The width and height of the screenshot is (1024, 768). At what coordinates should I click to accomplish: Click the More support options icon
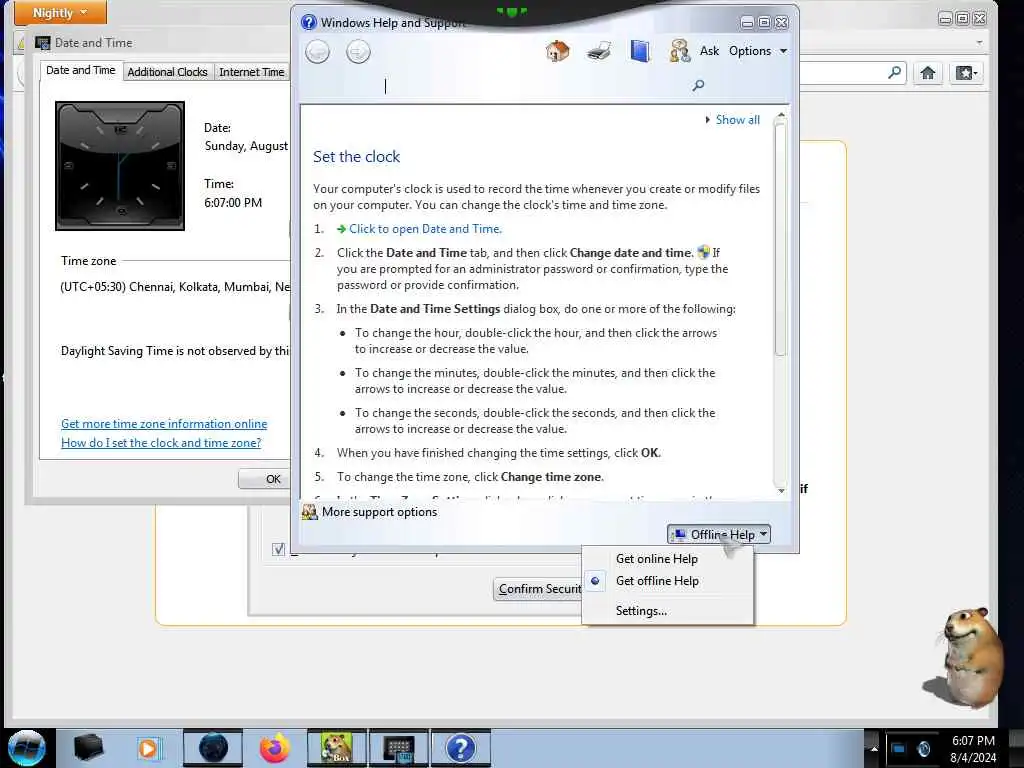pos(310,512)
